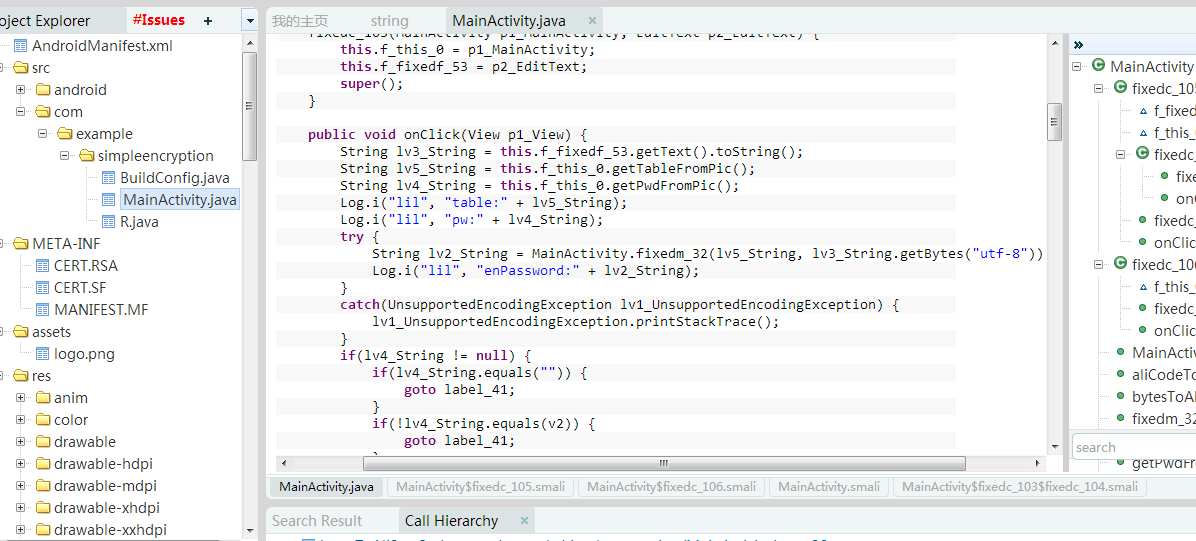Click the CERT.SF file icon

[43, 288]
